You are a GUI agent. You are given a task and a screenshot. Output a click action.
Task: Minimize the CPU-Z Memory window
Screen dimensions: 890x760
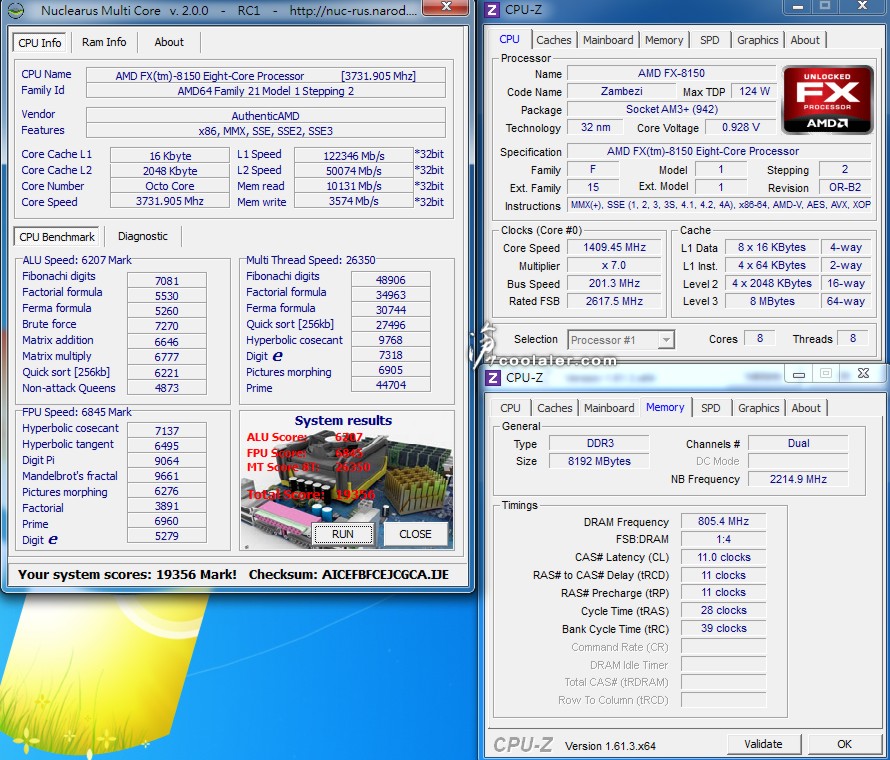pos(799,373)
